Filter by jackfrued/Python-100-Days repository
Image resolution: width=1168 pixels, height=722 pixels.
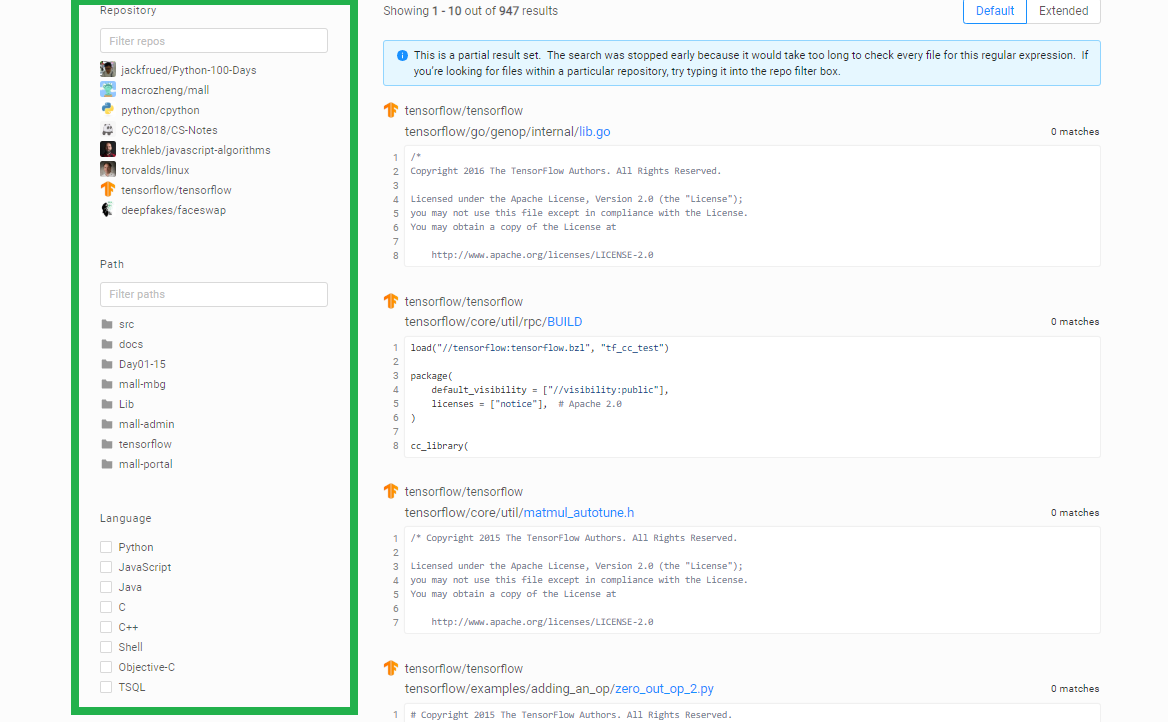click(188, 70)
